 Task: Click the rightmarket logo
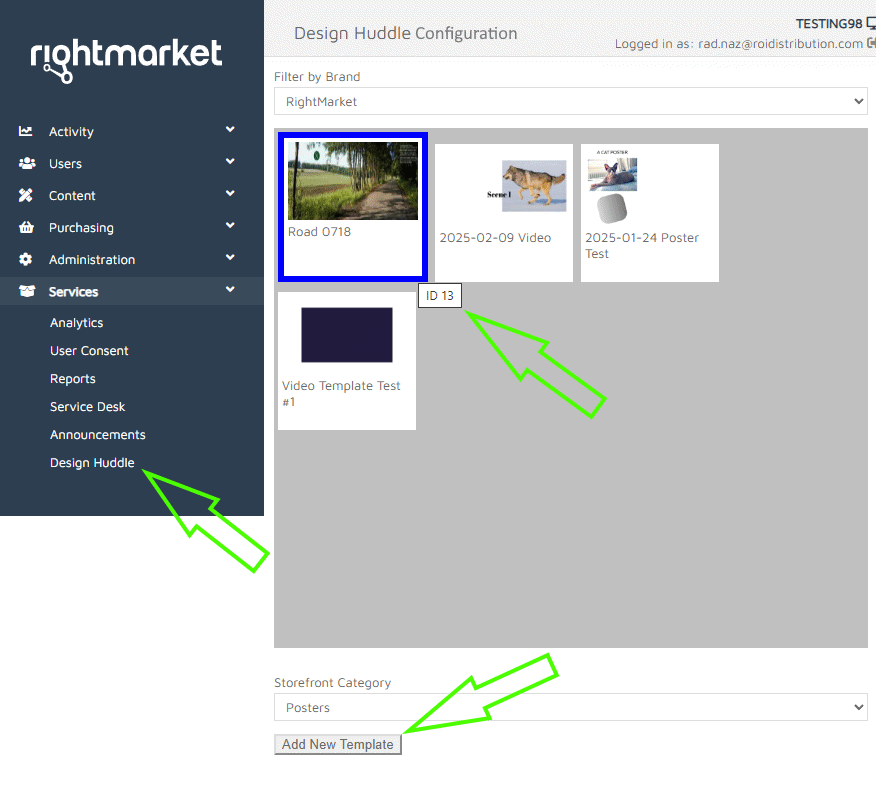pos(126,58)
